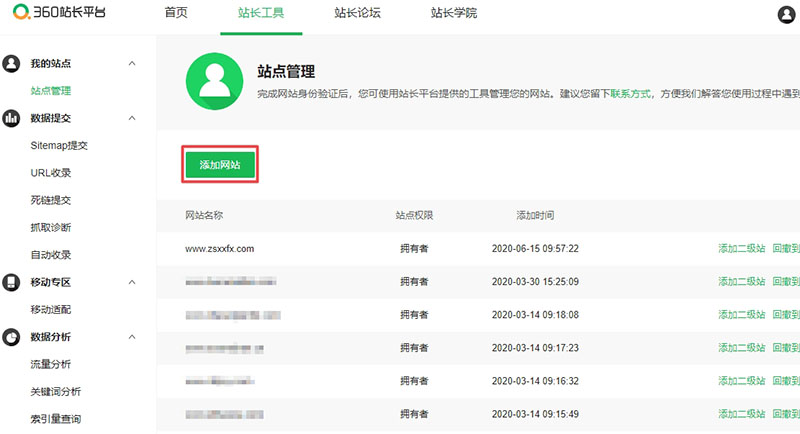Collapse the 数据分析 section chevron
Image resolution: width=800 pixels, height=434 pixels.
132,337
